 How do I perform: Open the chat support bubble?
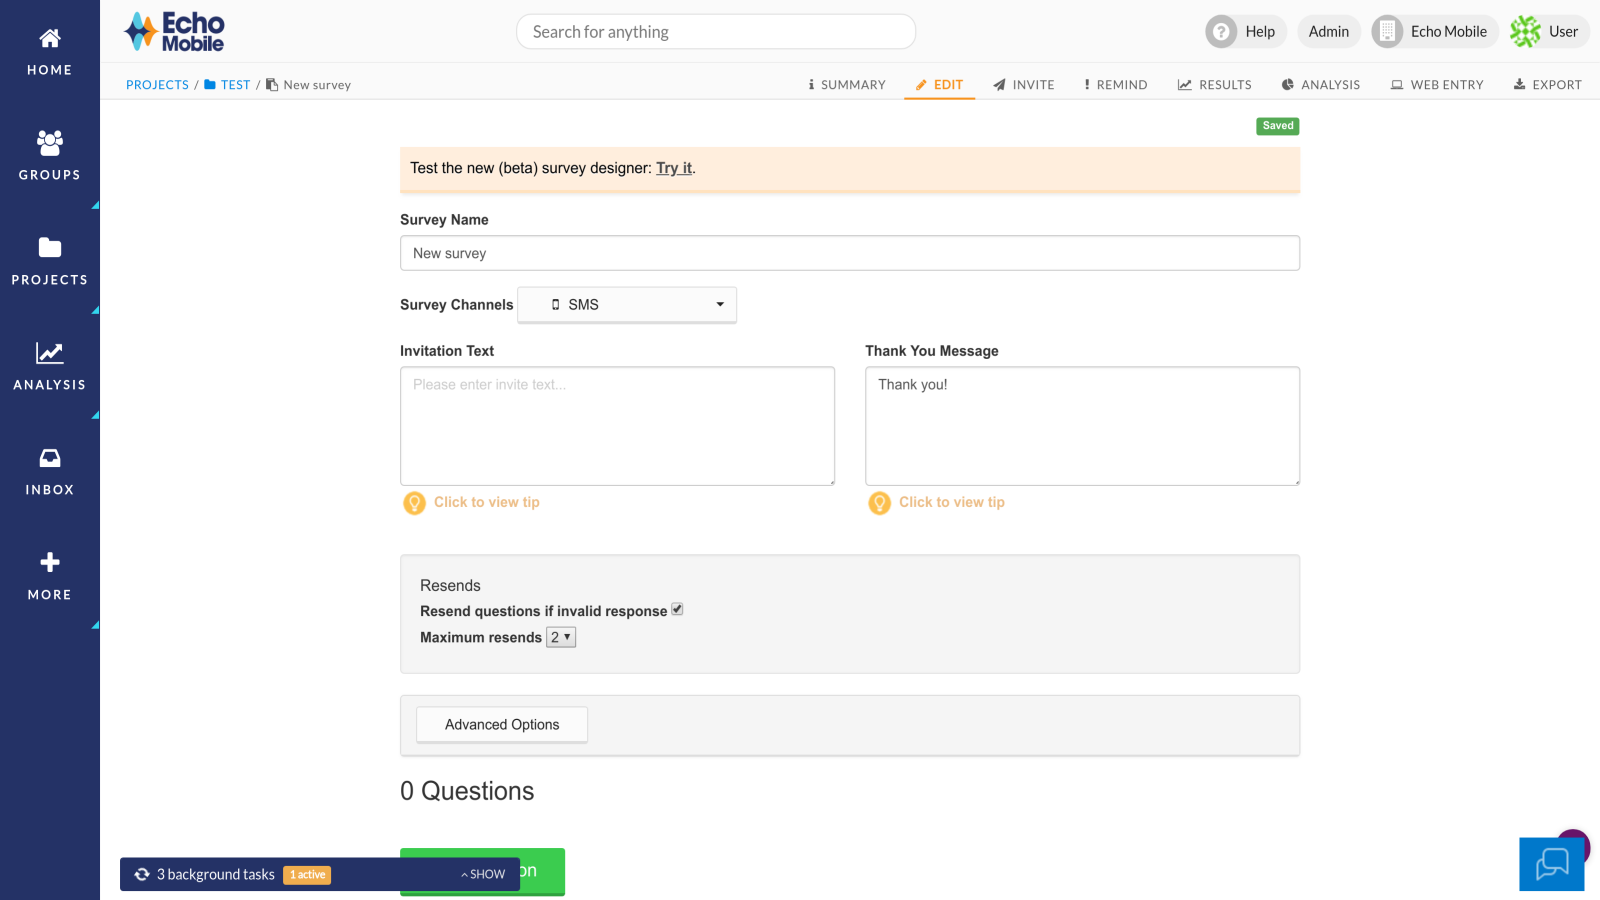tap(1551, 864)
